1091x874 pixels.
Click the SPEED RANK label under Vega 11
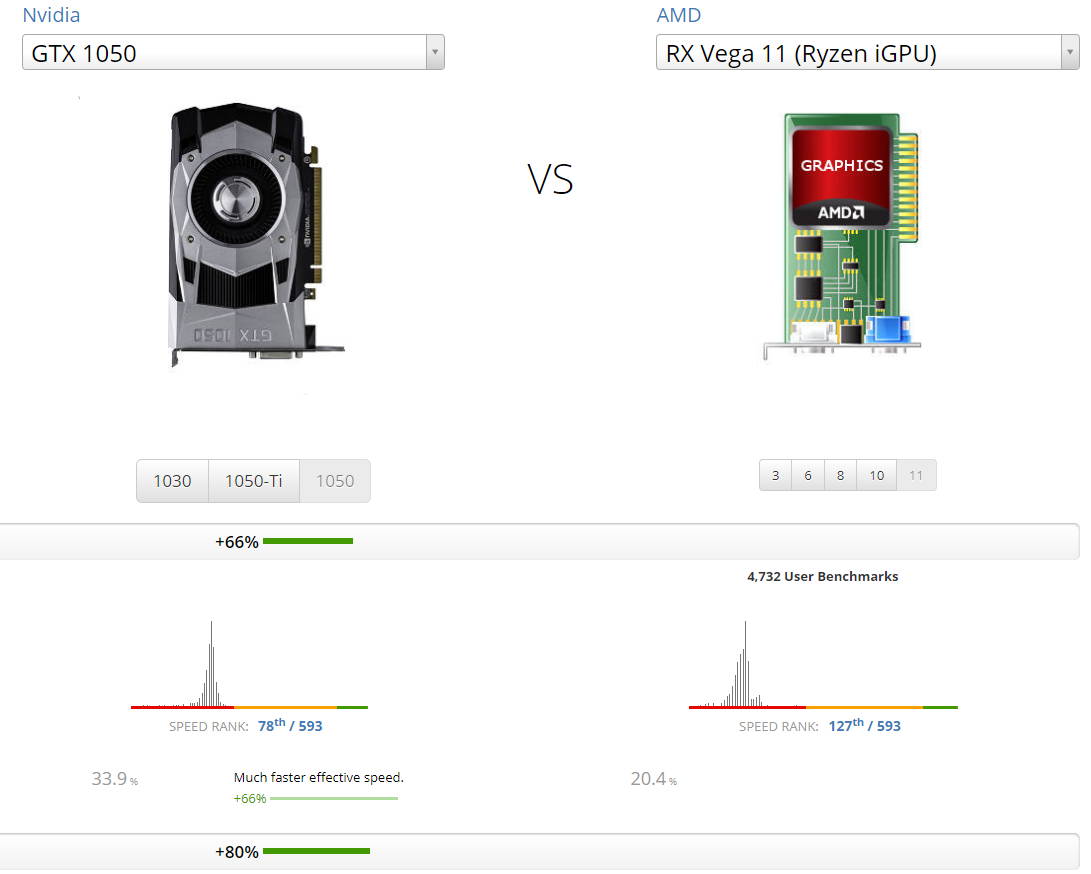click(x=779, y=726)
